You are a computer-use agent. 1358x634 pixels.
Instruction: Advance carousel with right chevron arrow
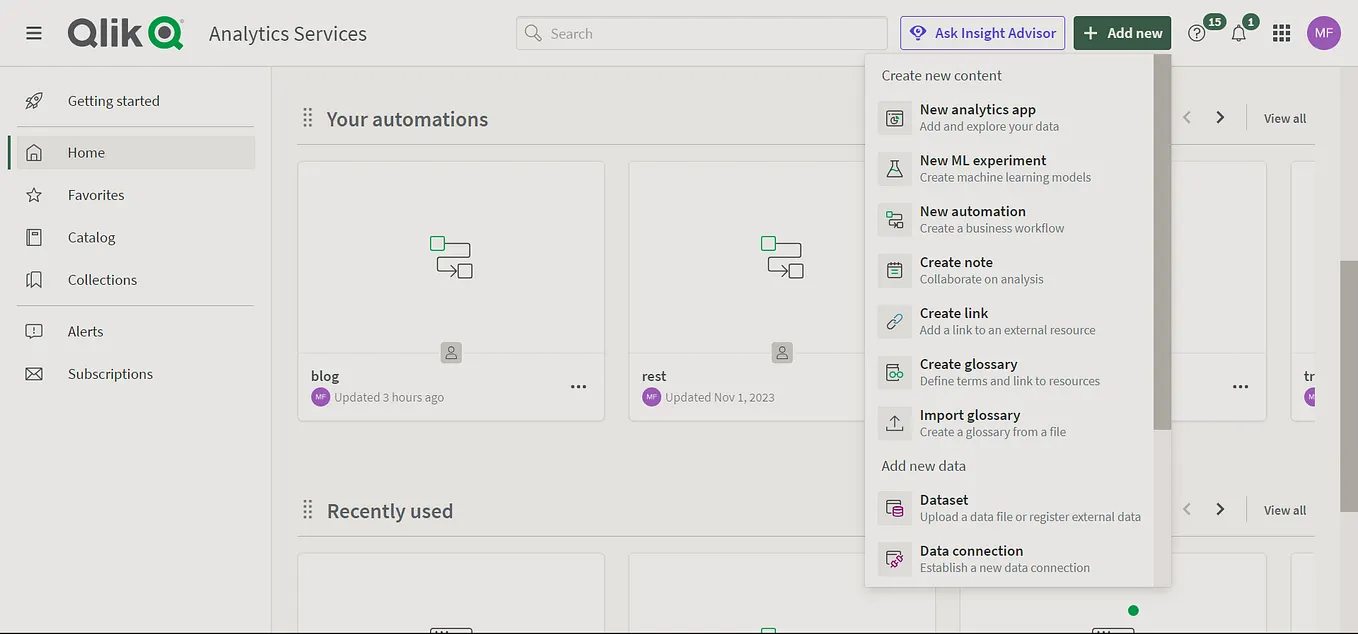click(x=1220, y=117)
